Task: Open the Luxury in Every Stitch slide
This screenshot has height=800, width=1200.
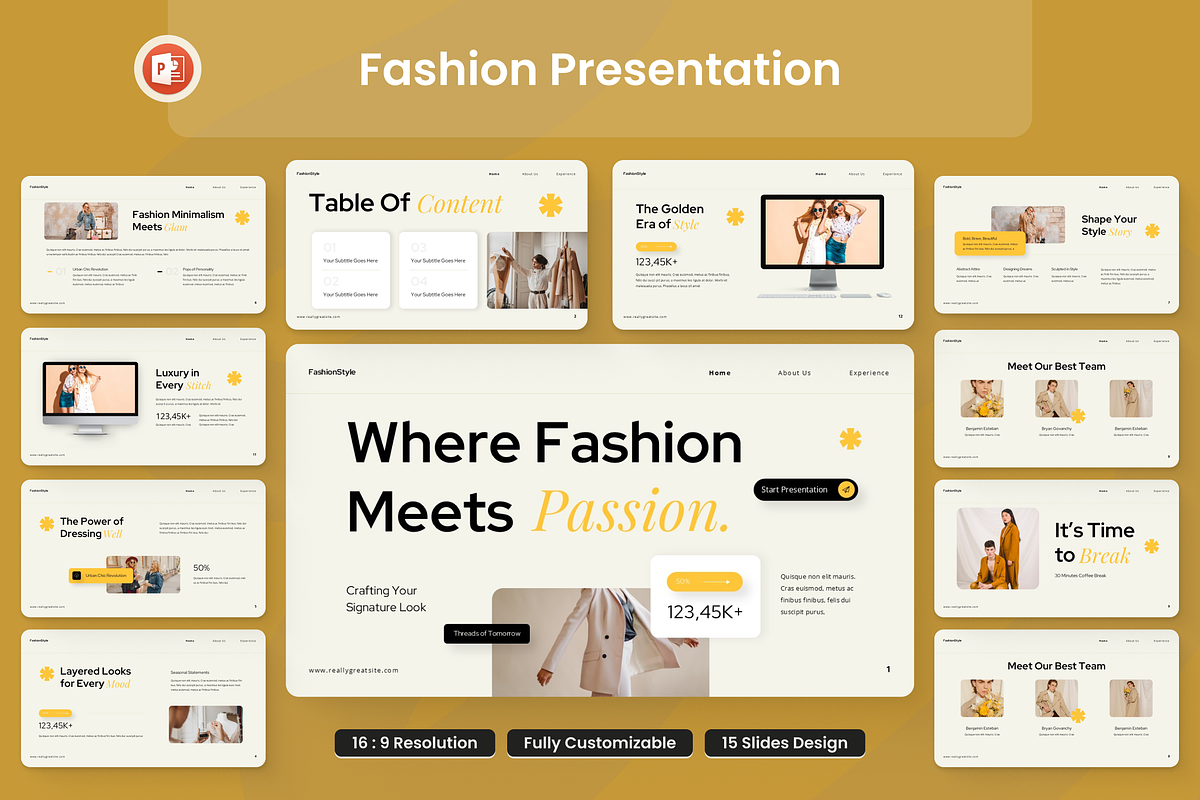Action: 144,396
